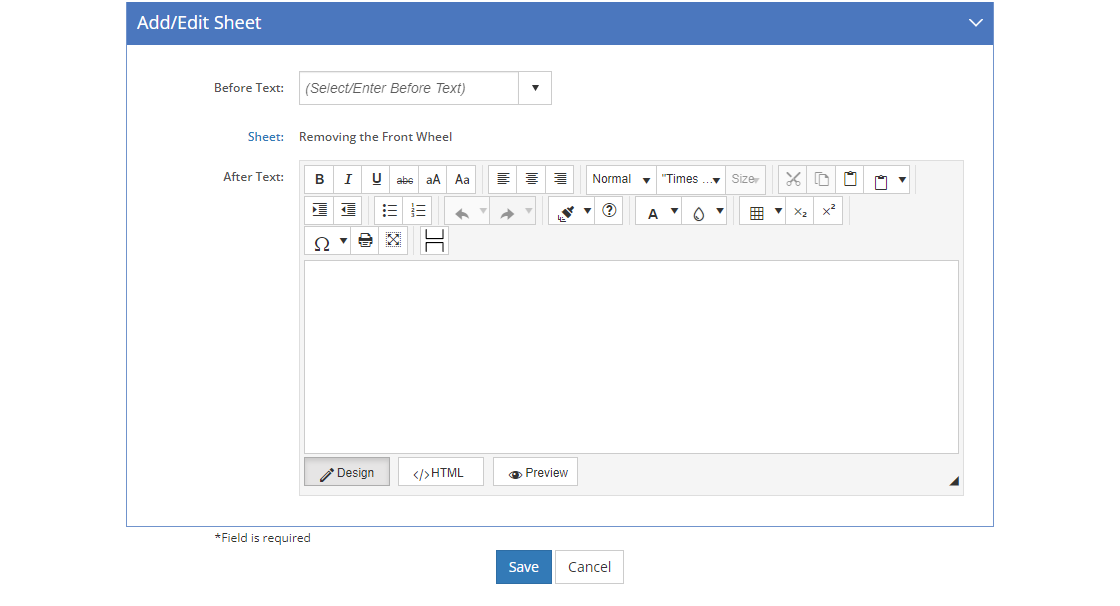Open undo history dropdown

pos(483,212)
